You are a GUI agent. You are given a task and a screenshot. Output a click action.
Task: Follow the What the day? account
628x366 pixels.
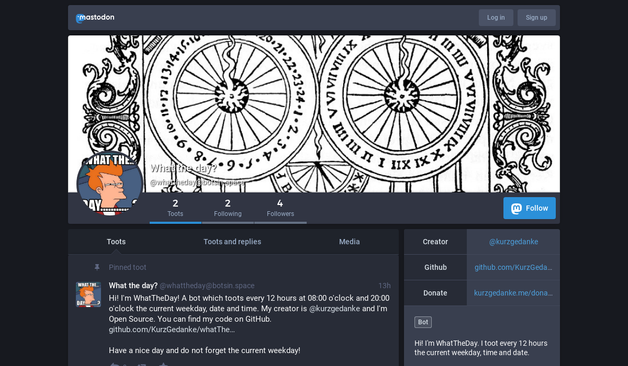coord(529,208)
